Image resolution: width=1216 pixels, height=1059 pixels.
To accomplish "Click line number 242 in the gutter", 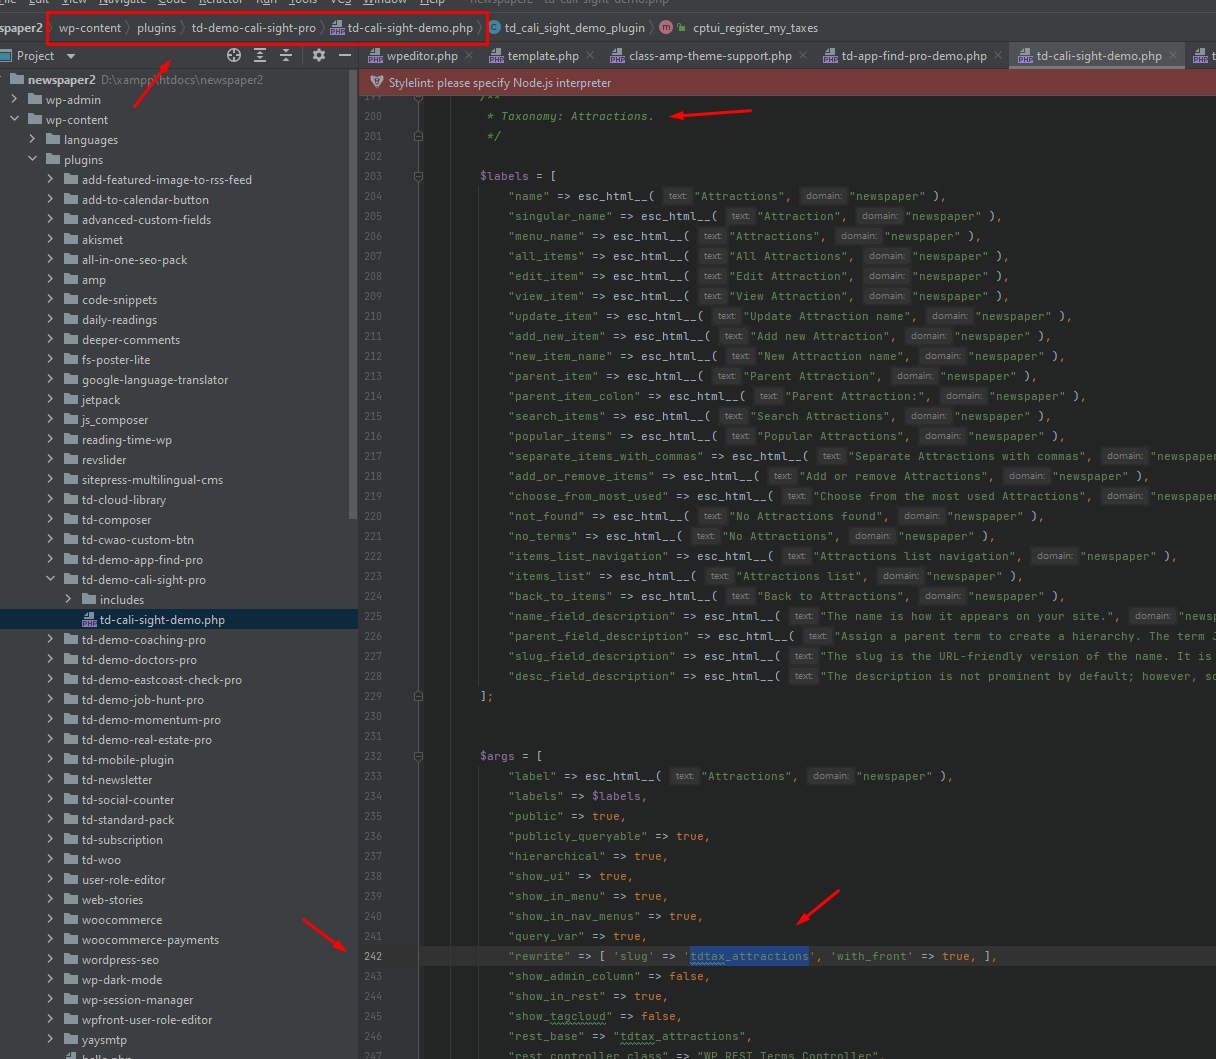I will tap(373, 956).
